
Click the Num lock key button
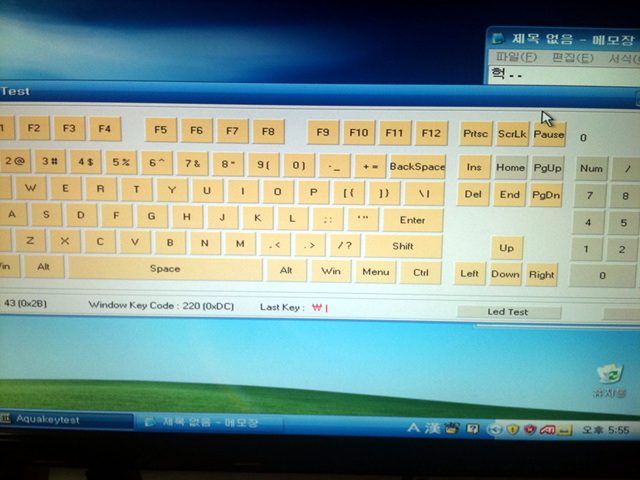(591, 168)
